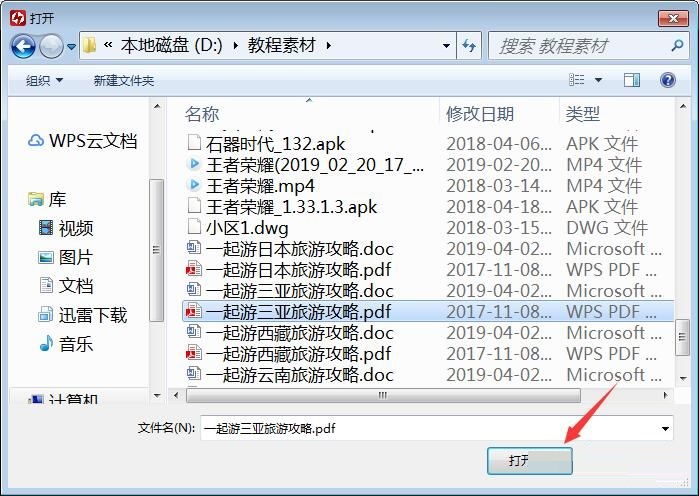
Task: Click the folder icon in address bar
Action: (x=89, y=45)
